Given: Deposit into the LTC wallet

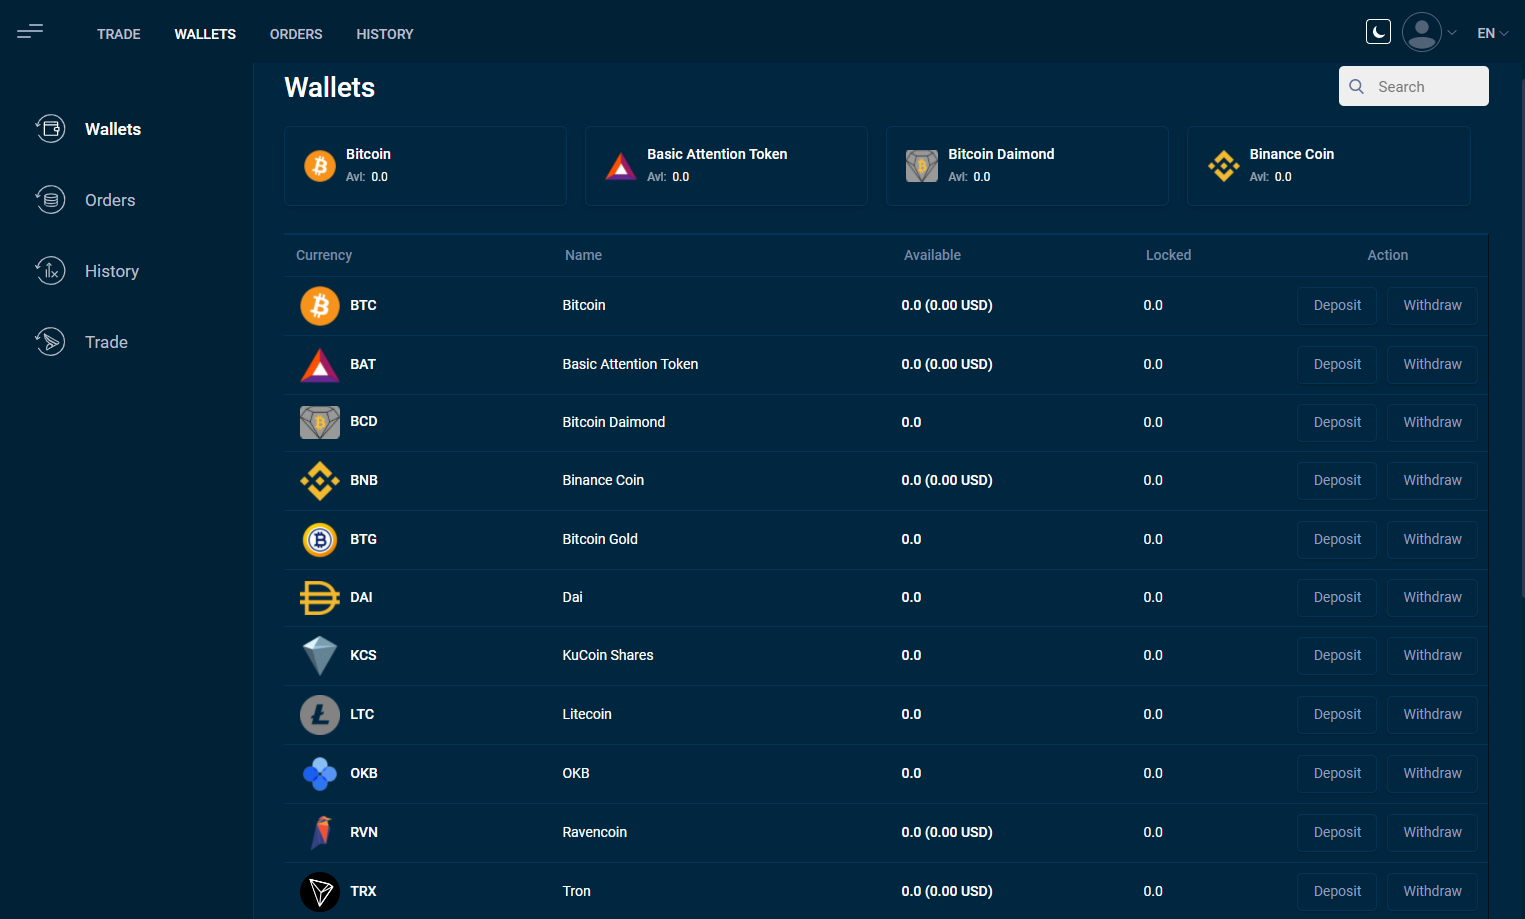Looking at the screenshot, I should [x=1337, y=714].
